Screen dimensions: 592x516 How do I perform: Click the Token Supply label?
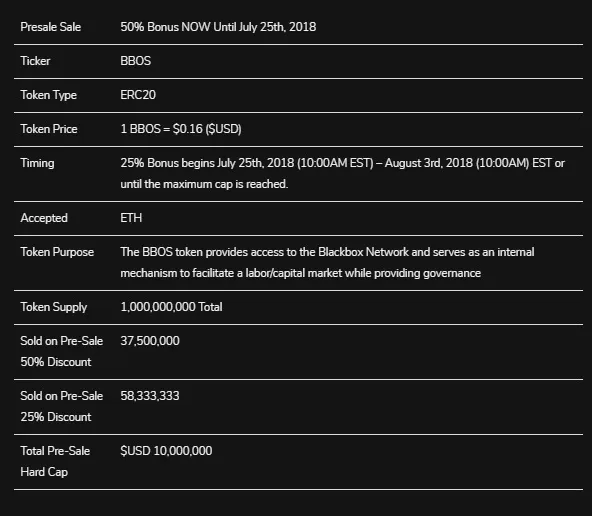tap(54, 307)
